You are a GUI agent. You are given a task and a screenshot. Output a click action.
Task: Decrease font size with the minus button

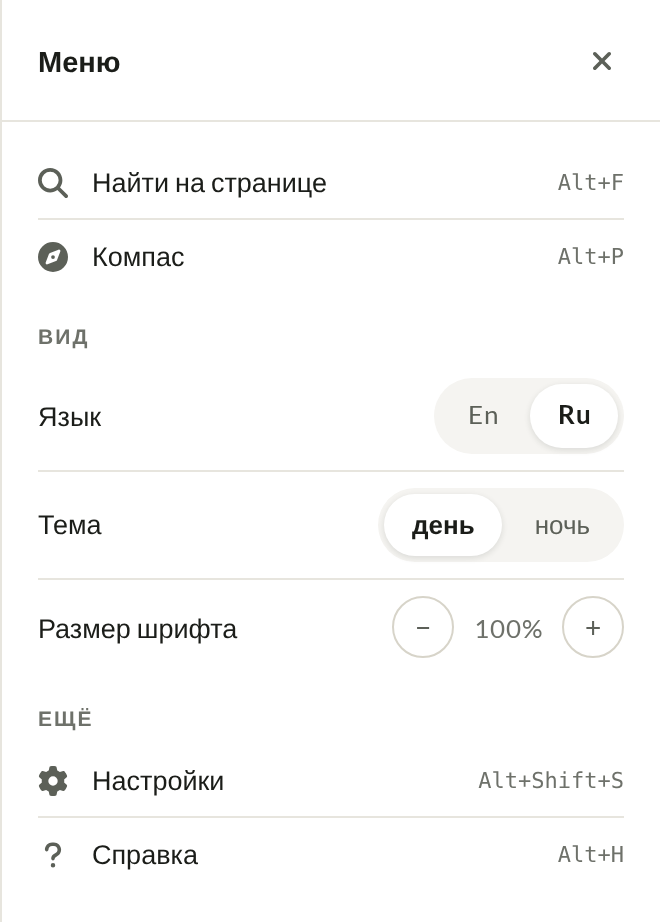(423, 627)
